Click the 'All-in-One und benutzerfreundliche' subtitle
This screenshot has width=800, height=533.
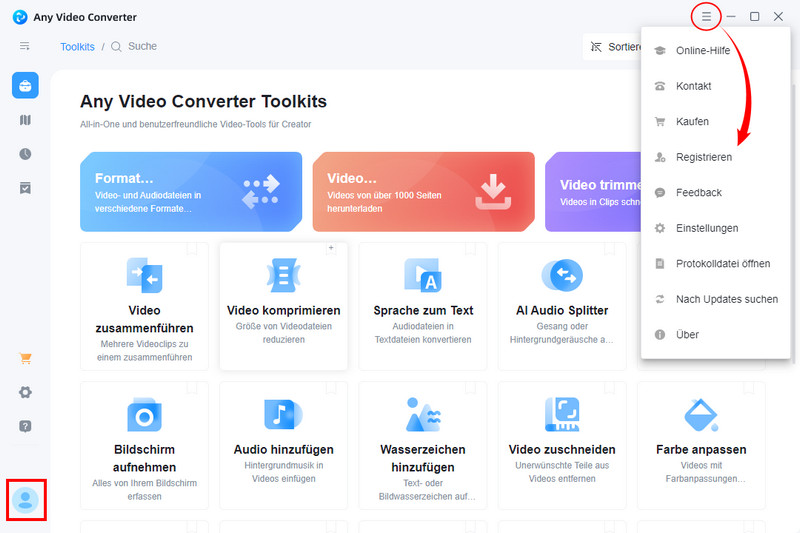click(x=195, y=124)
